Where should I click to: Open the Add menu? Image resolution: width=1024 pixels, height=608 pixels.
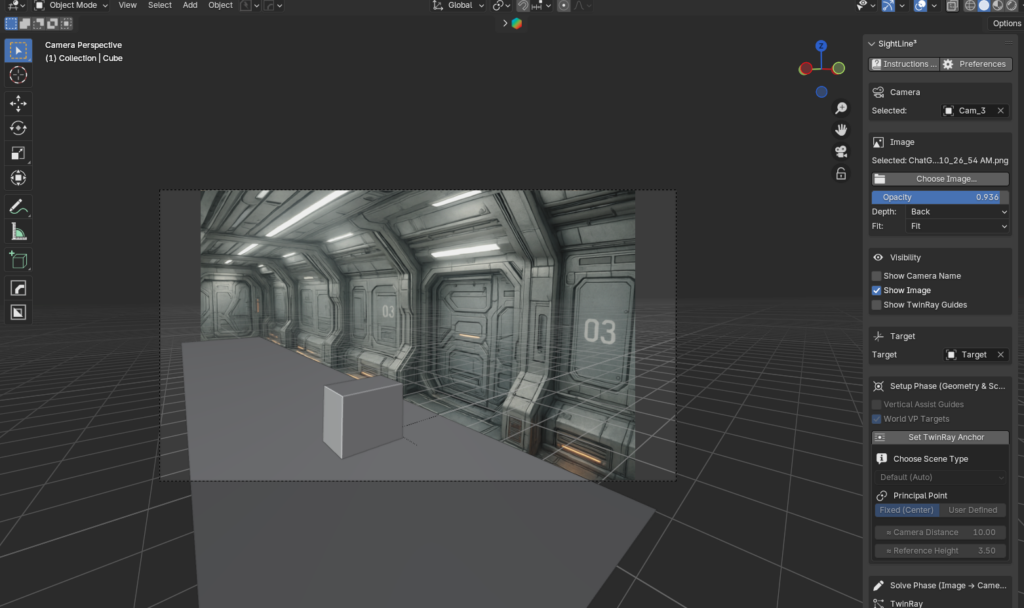tap(190, 6)
